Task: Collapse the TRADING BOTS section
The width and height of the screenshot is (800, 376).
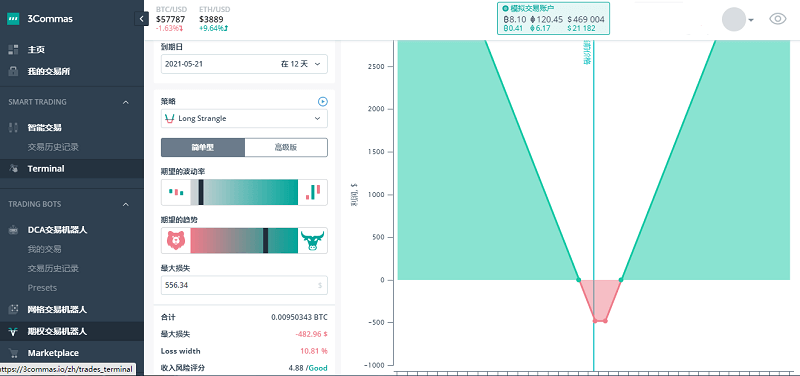Action: (x=126, y=204)
